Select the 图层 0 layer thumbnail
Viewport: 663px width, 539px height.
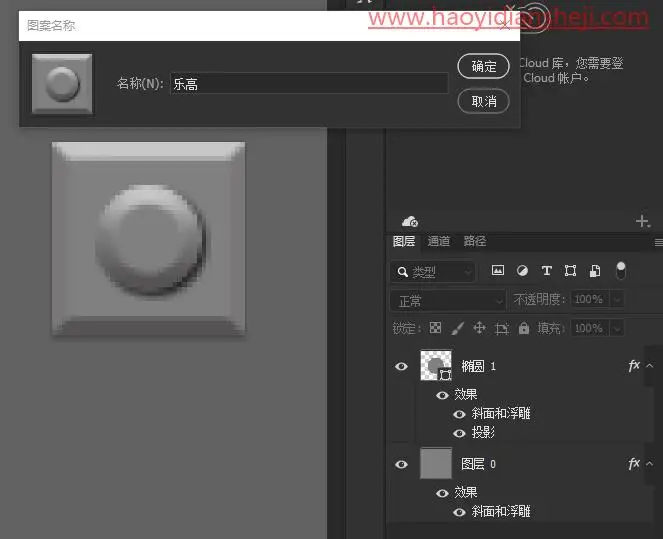(x=436, y=463)
